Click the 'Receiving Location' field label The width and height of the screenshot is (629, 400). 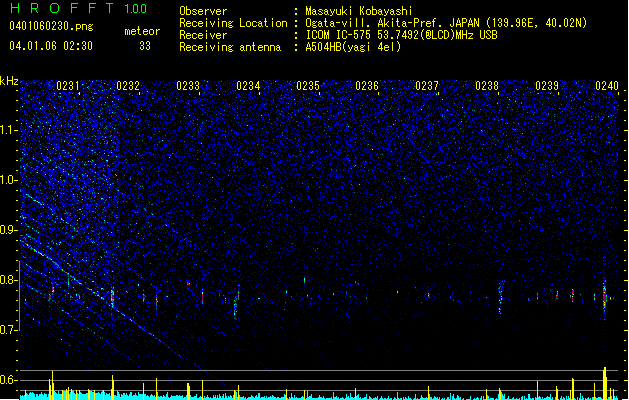pos(233,23)
